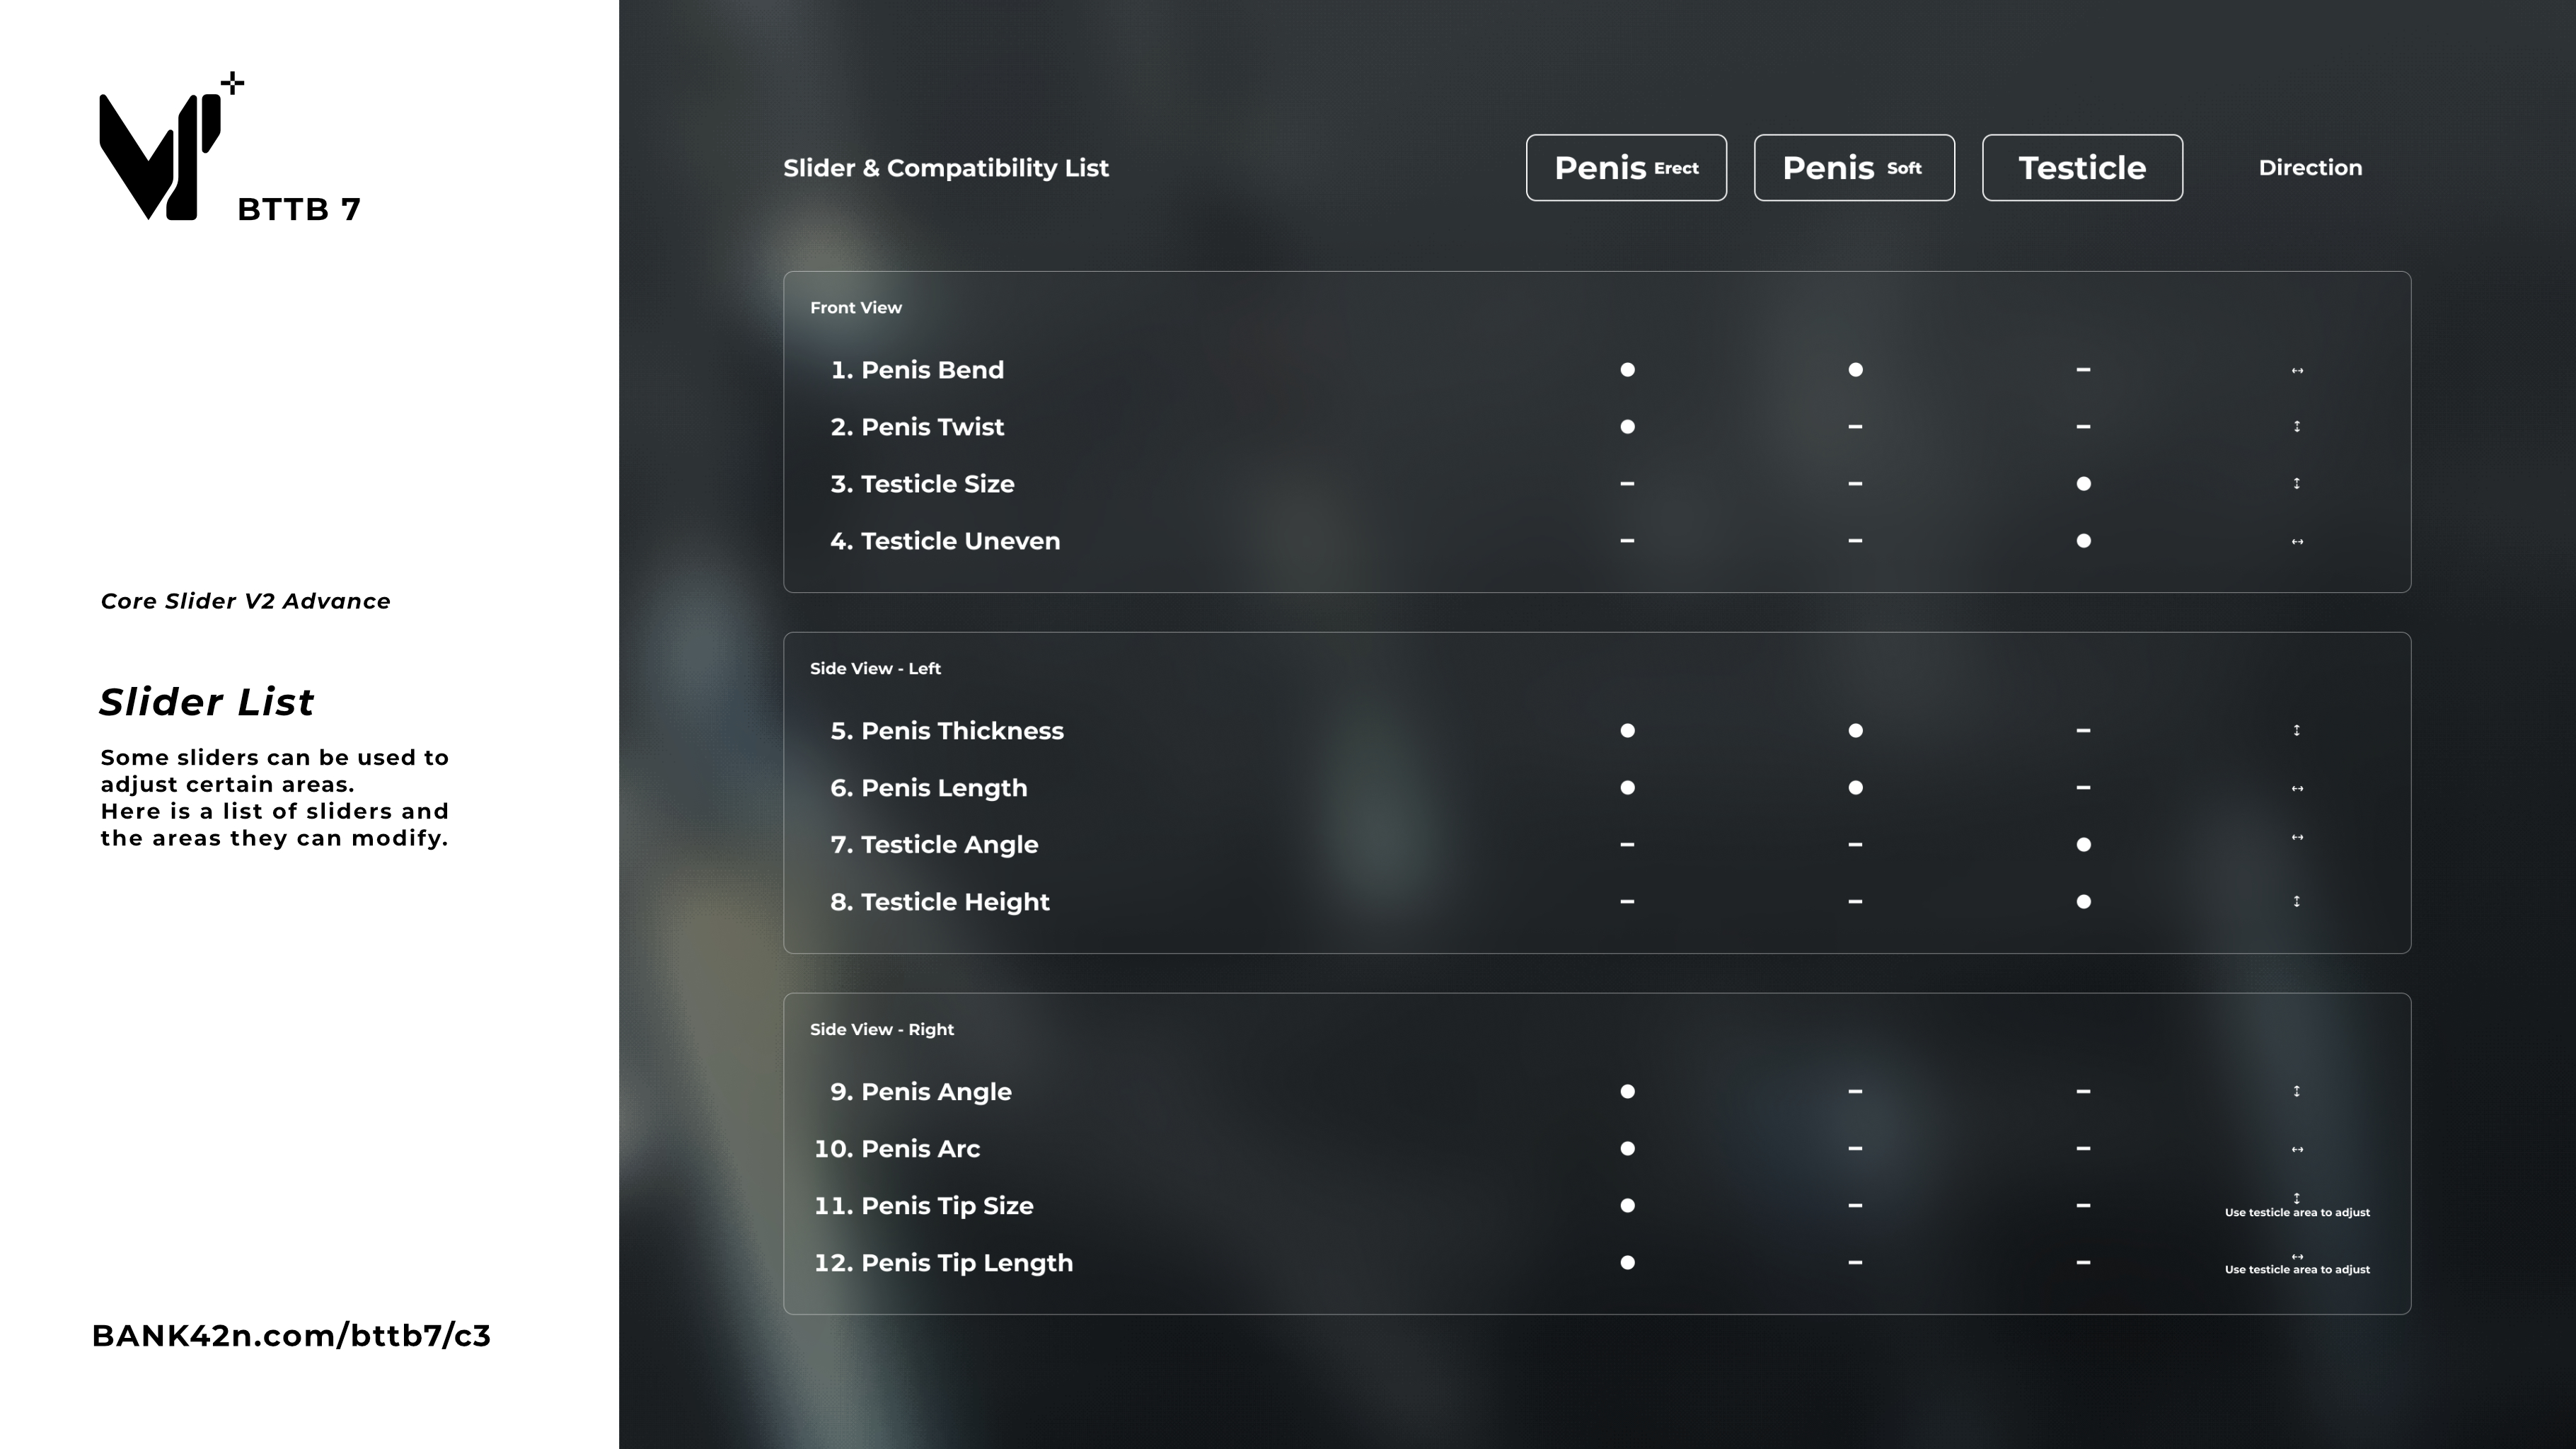Open the BANK42n.com/bttb7/c3 link
Screen dimensions: 2576x1449
tap(291, 1336)
